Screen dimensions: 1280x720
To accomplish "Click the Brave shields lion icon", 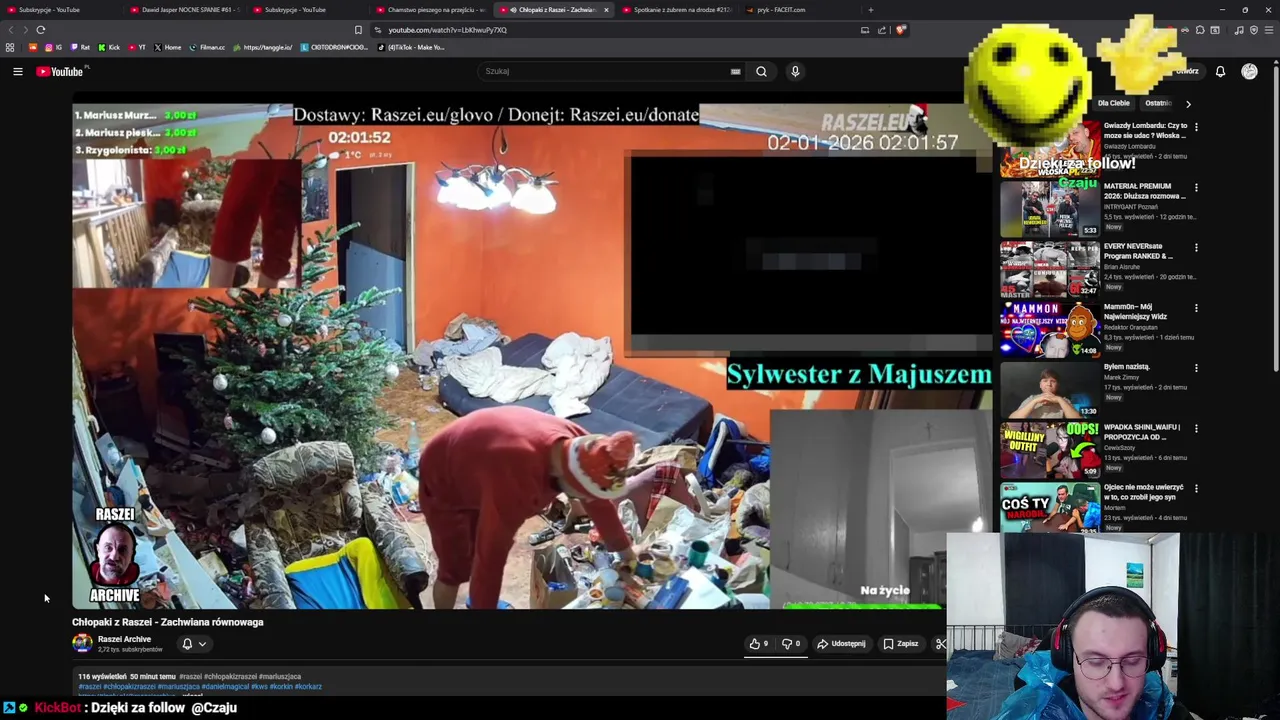I will pos(900,30).
